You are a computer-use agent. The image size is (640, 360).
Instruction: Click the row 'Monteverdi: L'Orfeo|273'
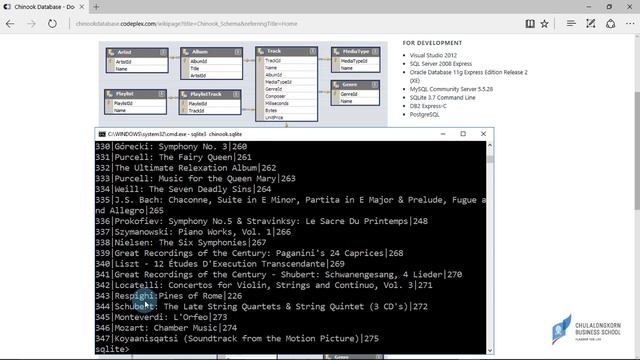tap(161, 317)
